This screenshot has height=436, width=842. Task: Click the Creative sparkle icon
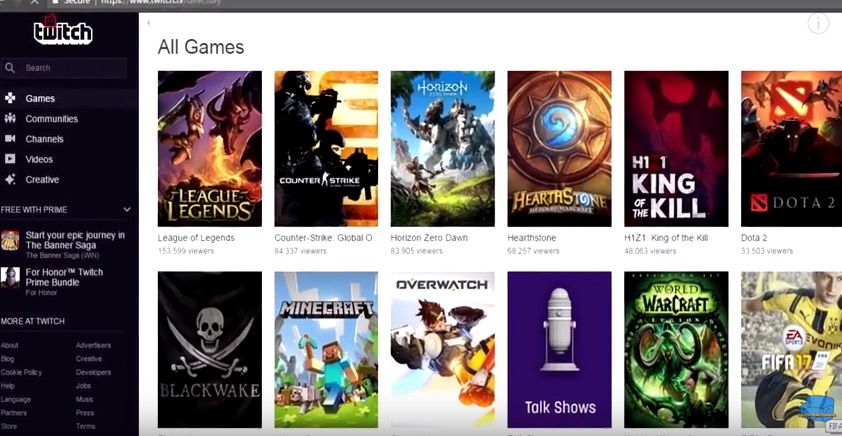10,179
